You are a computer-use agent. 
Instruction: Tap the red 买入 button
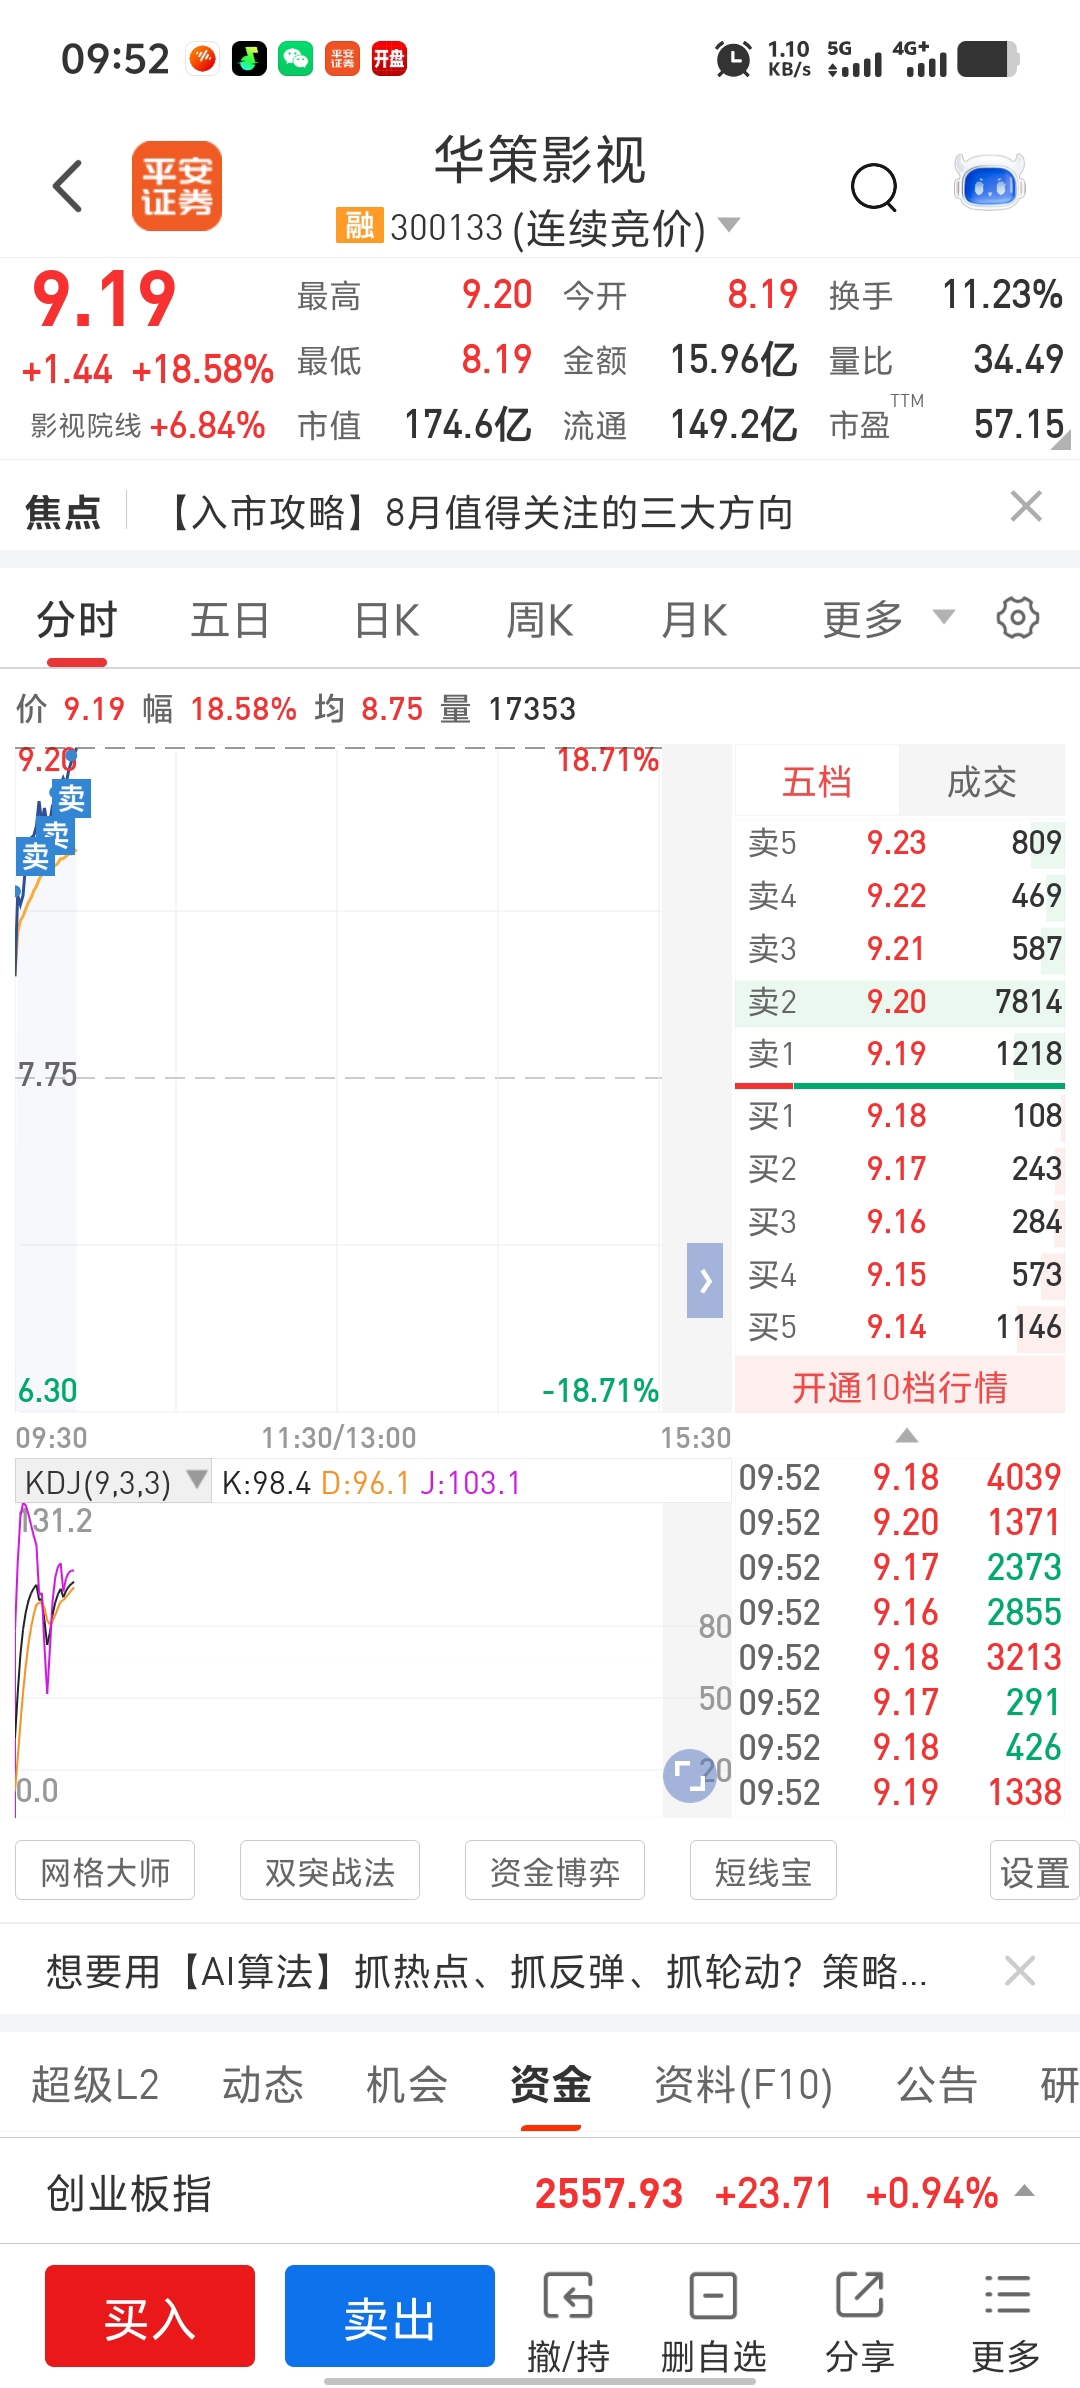click(x=150, y=2316)
